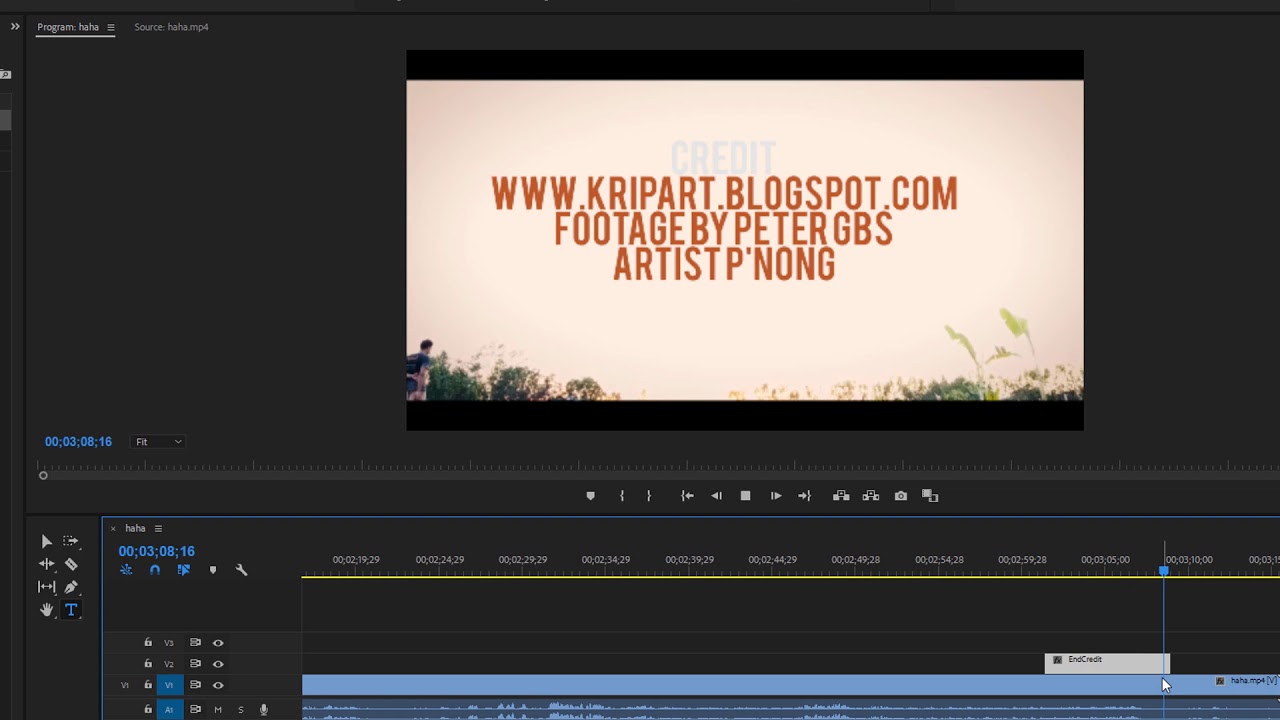
Task: Open the haha sequence panel menu
Action: coord(158,528)
